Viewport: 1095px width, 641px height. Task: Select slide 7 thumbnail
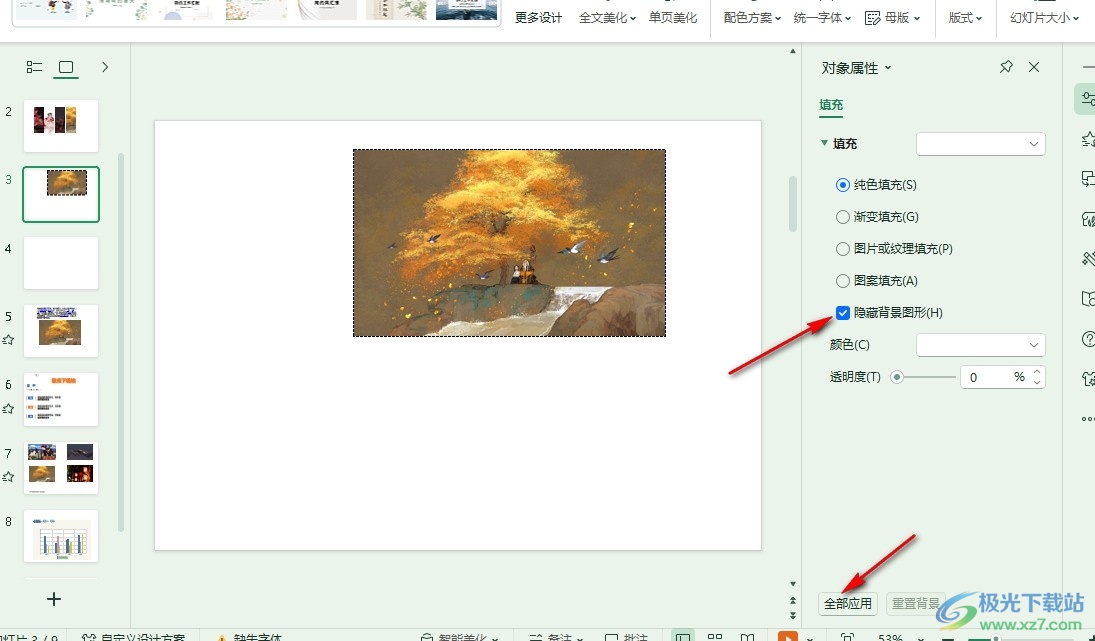pos(61,468)
